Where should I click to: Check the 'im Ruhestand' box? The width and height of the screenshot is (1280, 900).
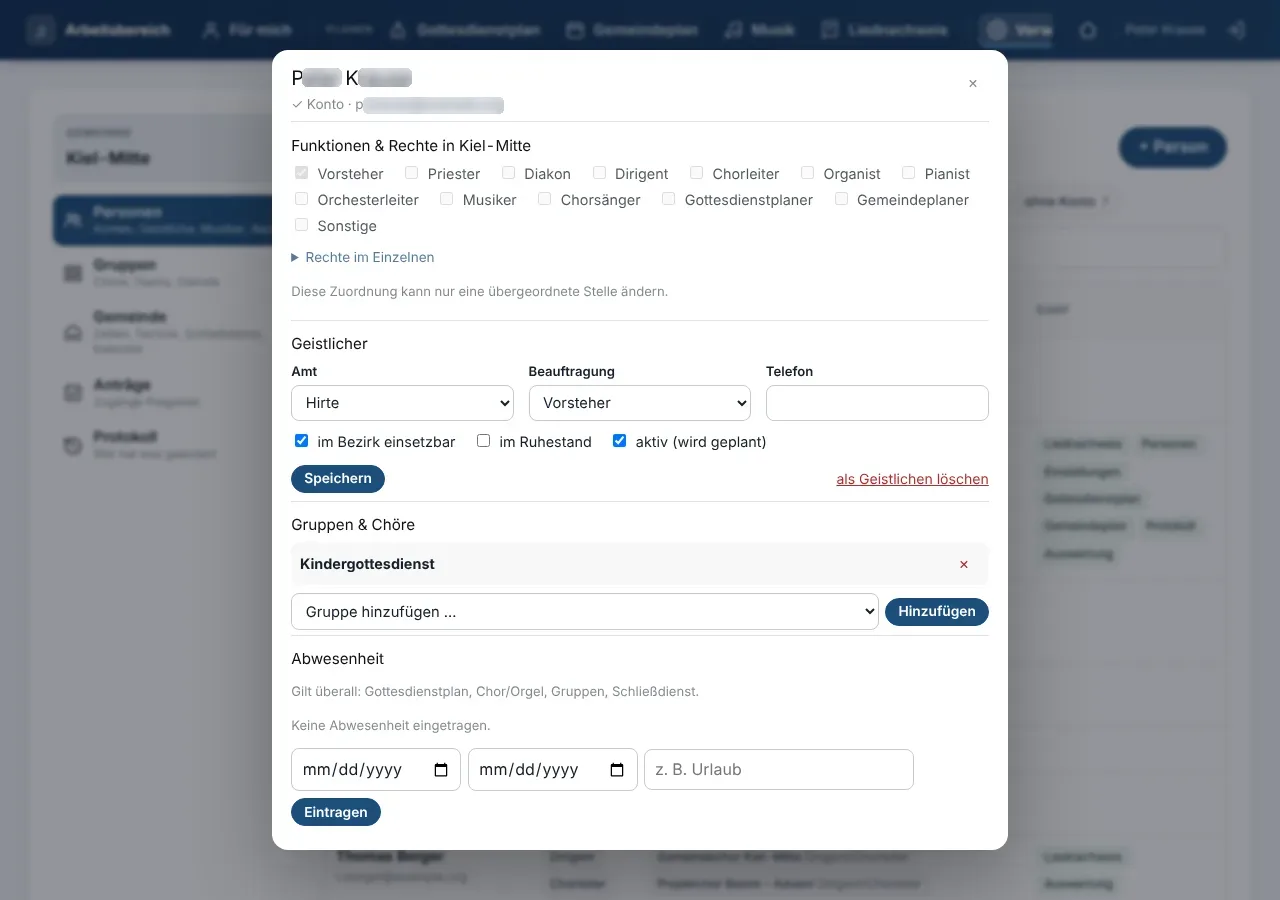pos(483,441)
